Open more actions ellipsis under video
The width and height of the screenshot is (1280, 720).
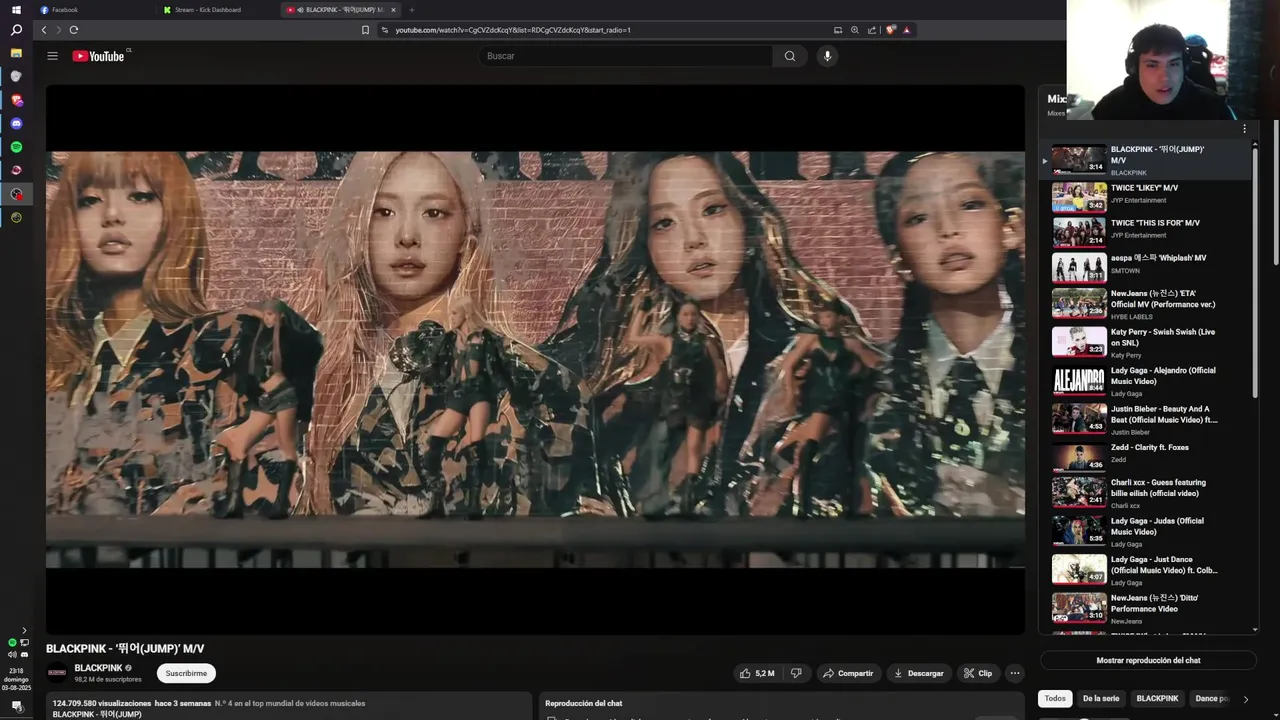tap(1014, 673)
